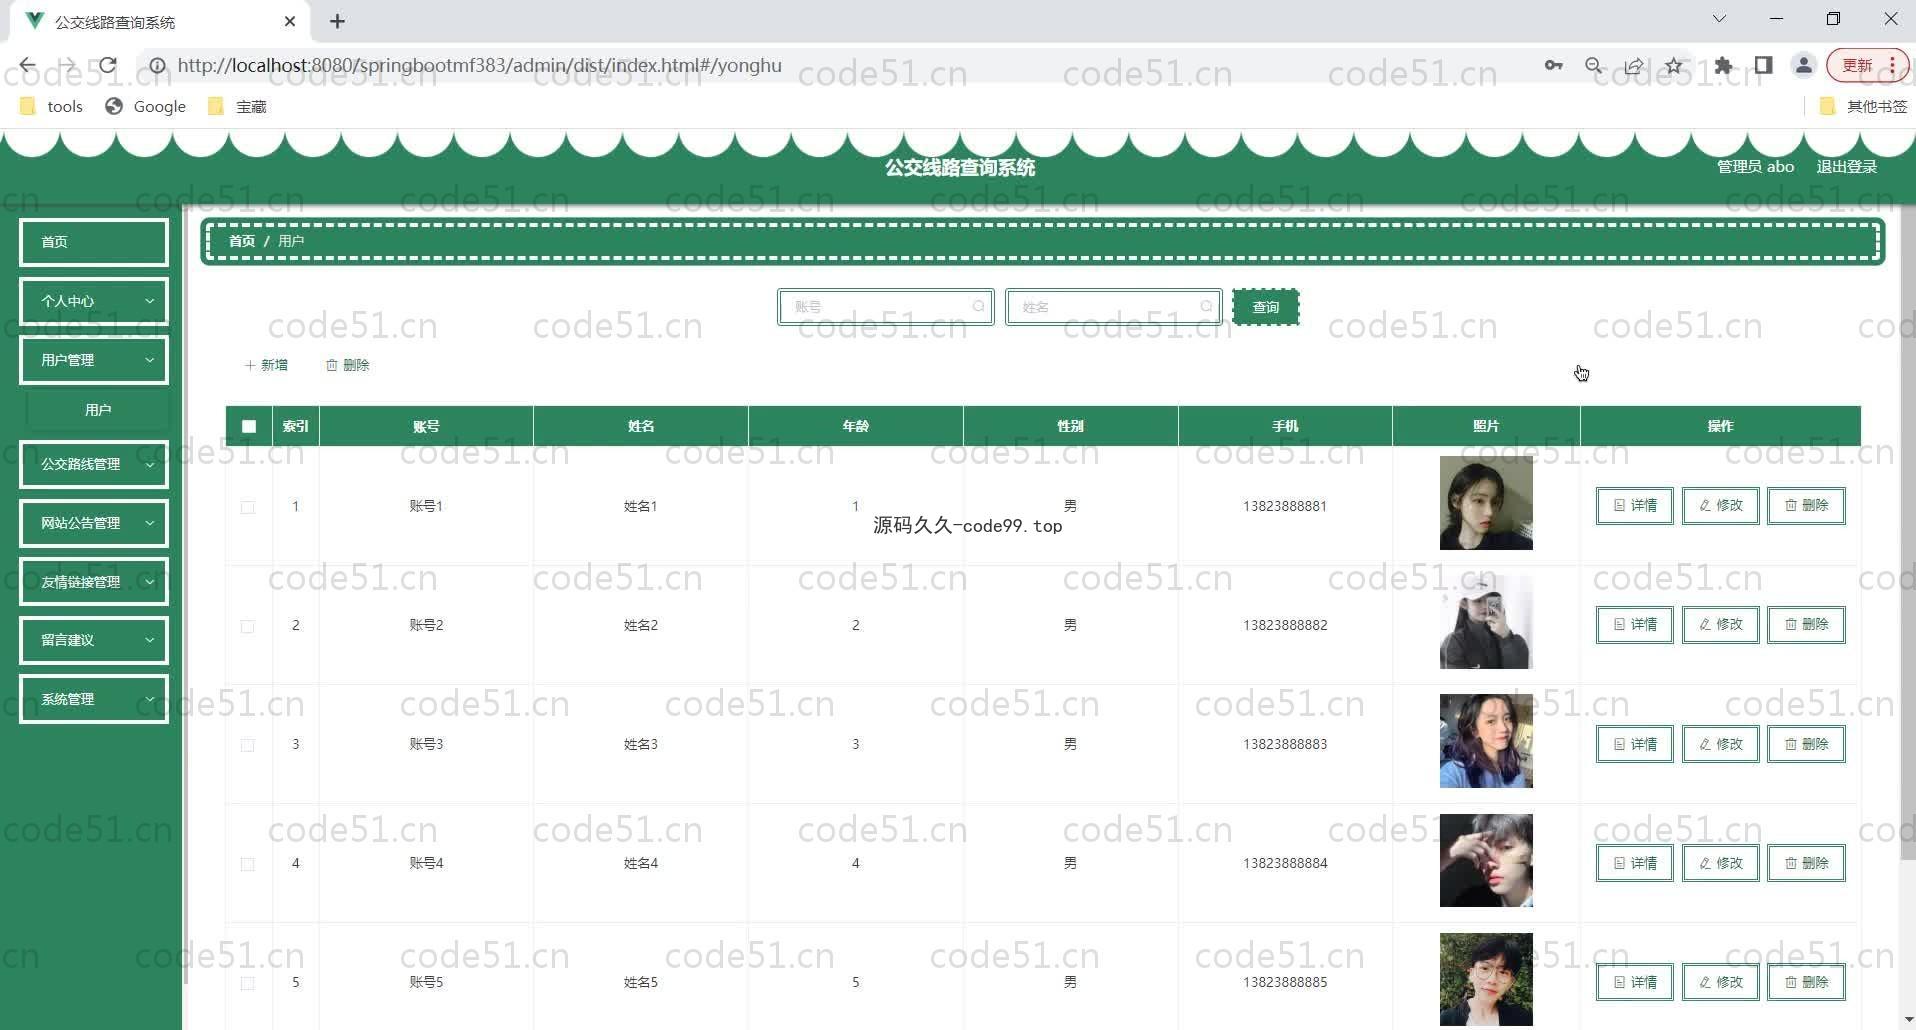Open a new browser tab
This screenshot has width=1916, height=1030.
pos(337,21)
